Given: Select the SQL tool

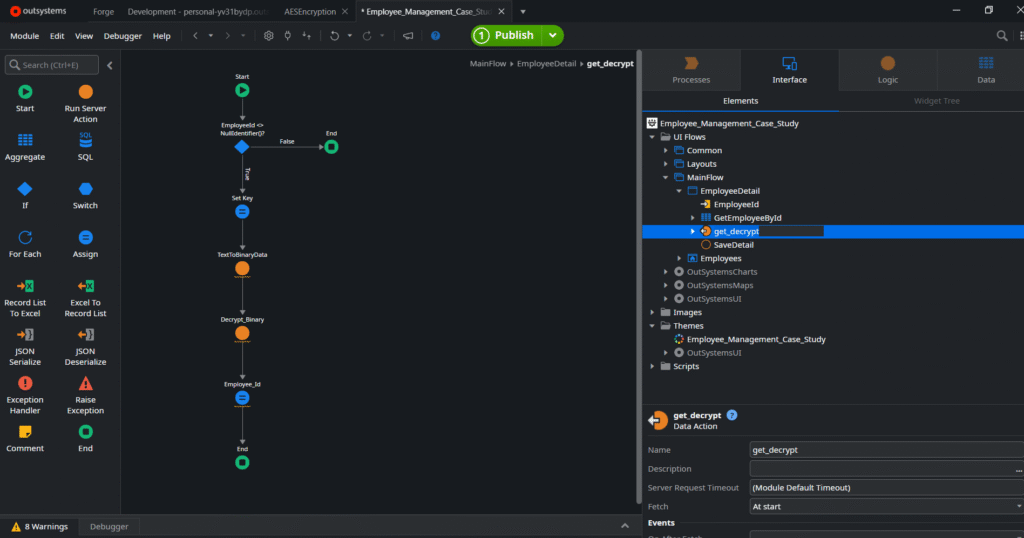Looking at the screenshot, I should 85,147.
